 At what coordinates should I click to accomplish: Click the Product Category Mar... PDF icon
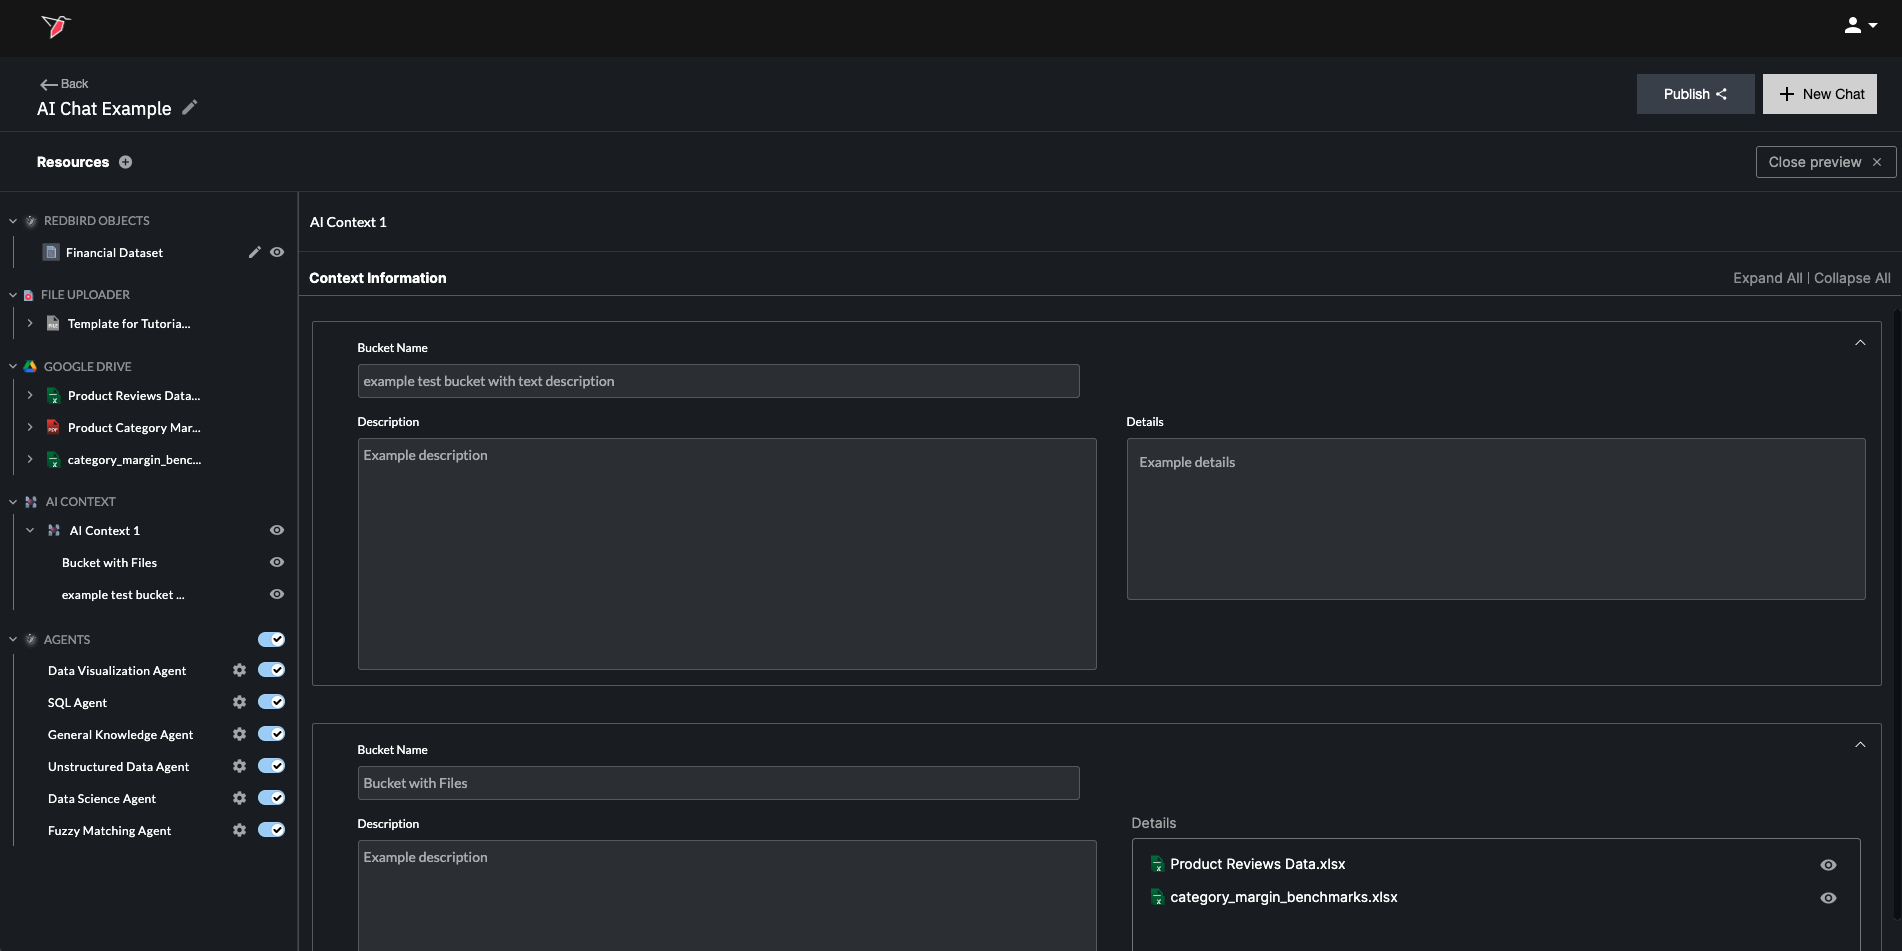click(x=53, y=428)
